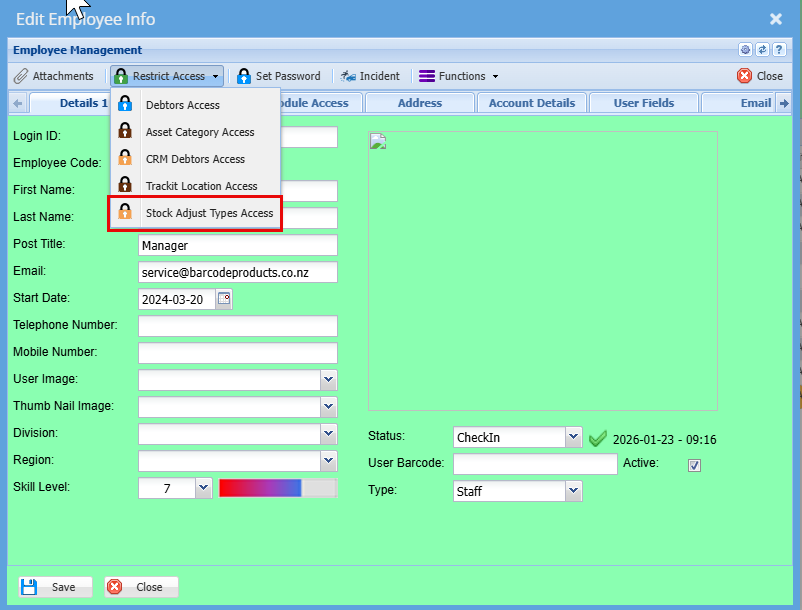Click the Close button at bottom
Viewport: 802px width, 610px height.
[141, 587]
